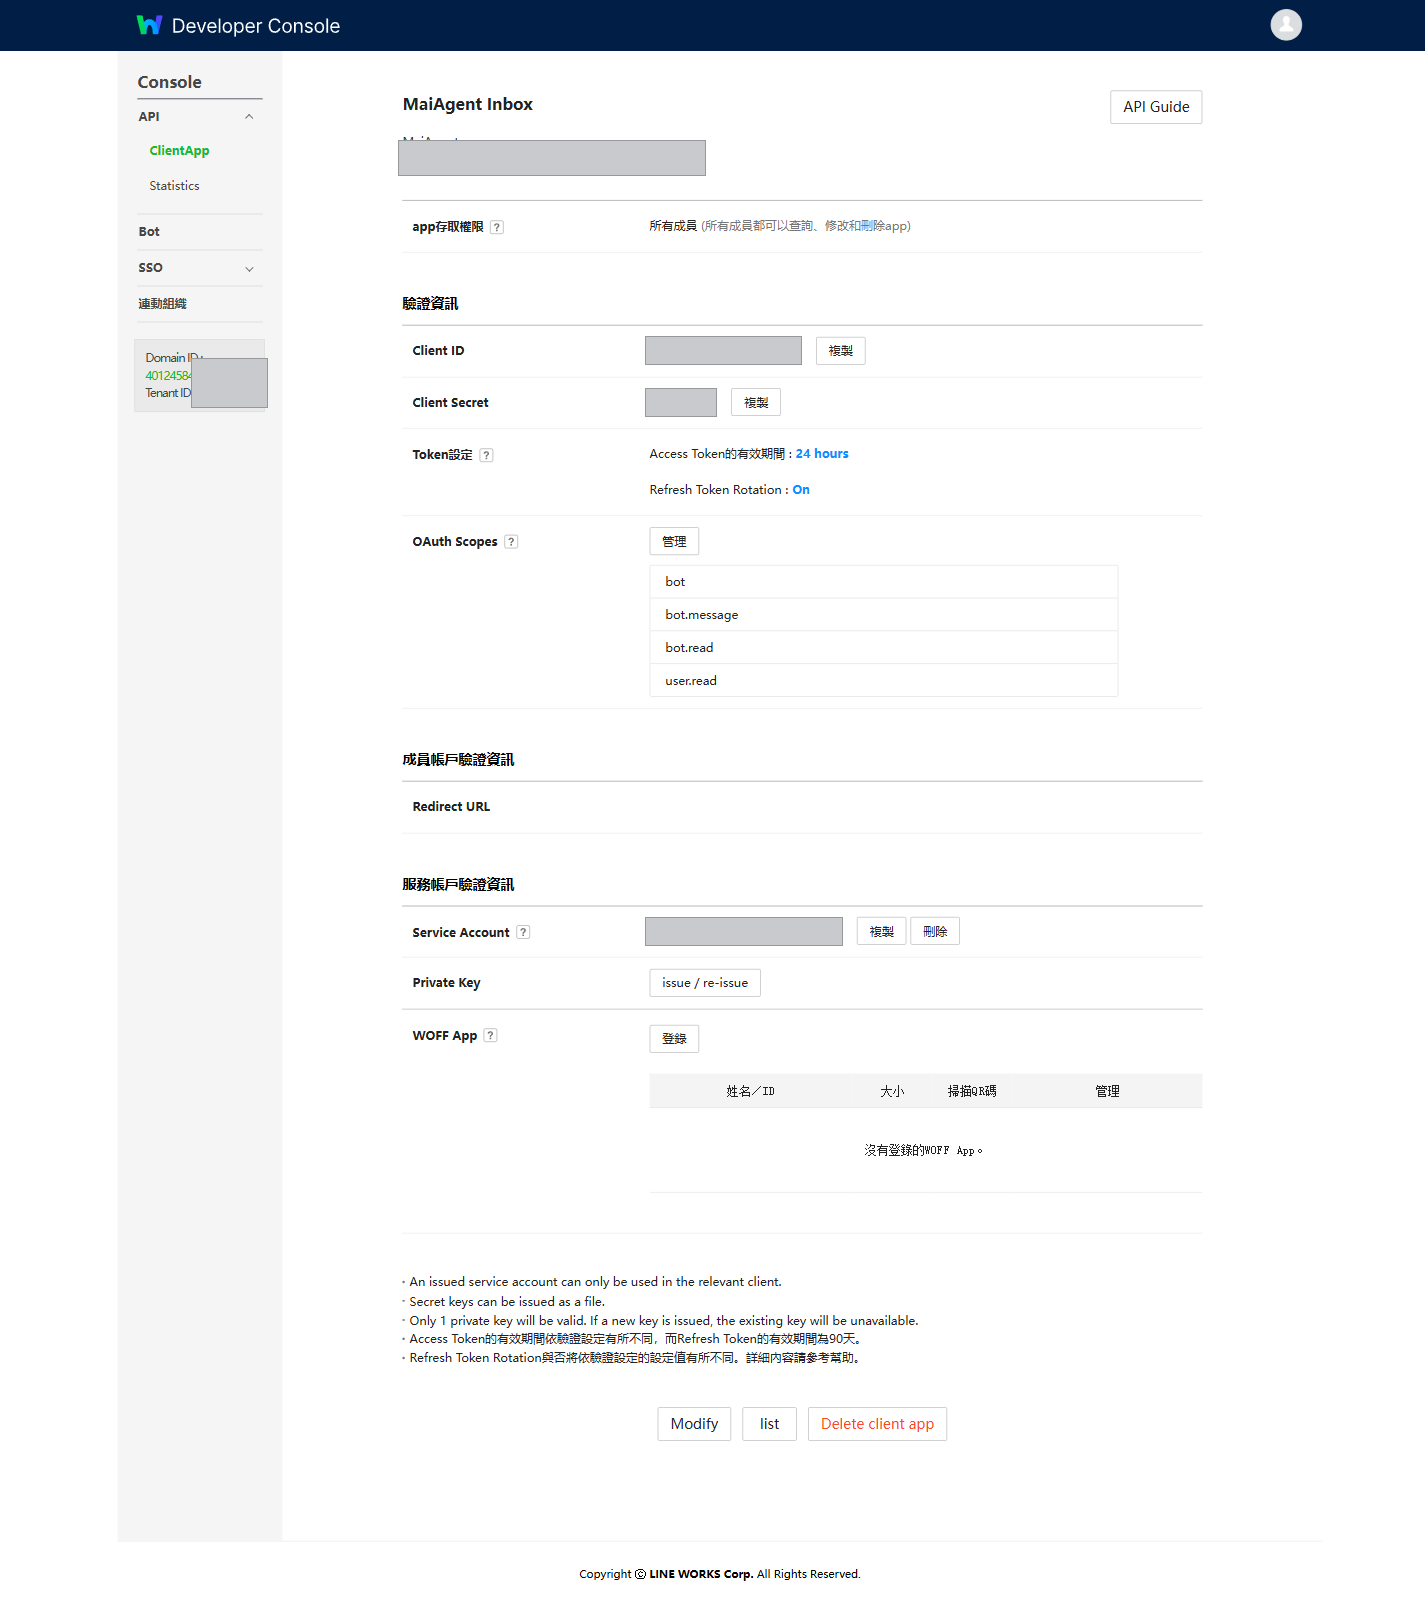Show help for app存取權限
Screen dimensions: 1425x1616
(497, 227)
